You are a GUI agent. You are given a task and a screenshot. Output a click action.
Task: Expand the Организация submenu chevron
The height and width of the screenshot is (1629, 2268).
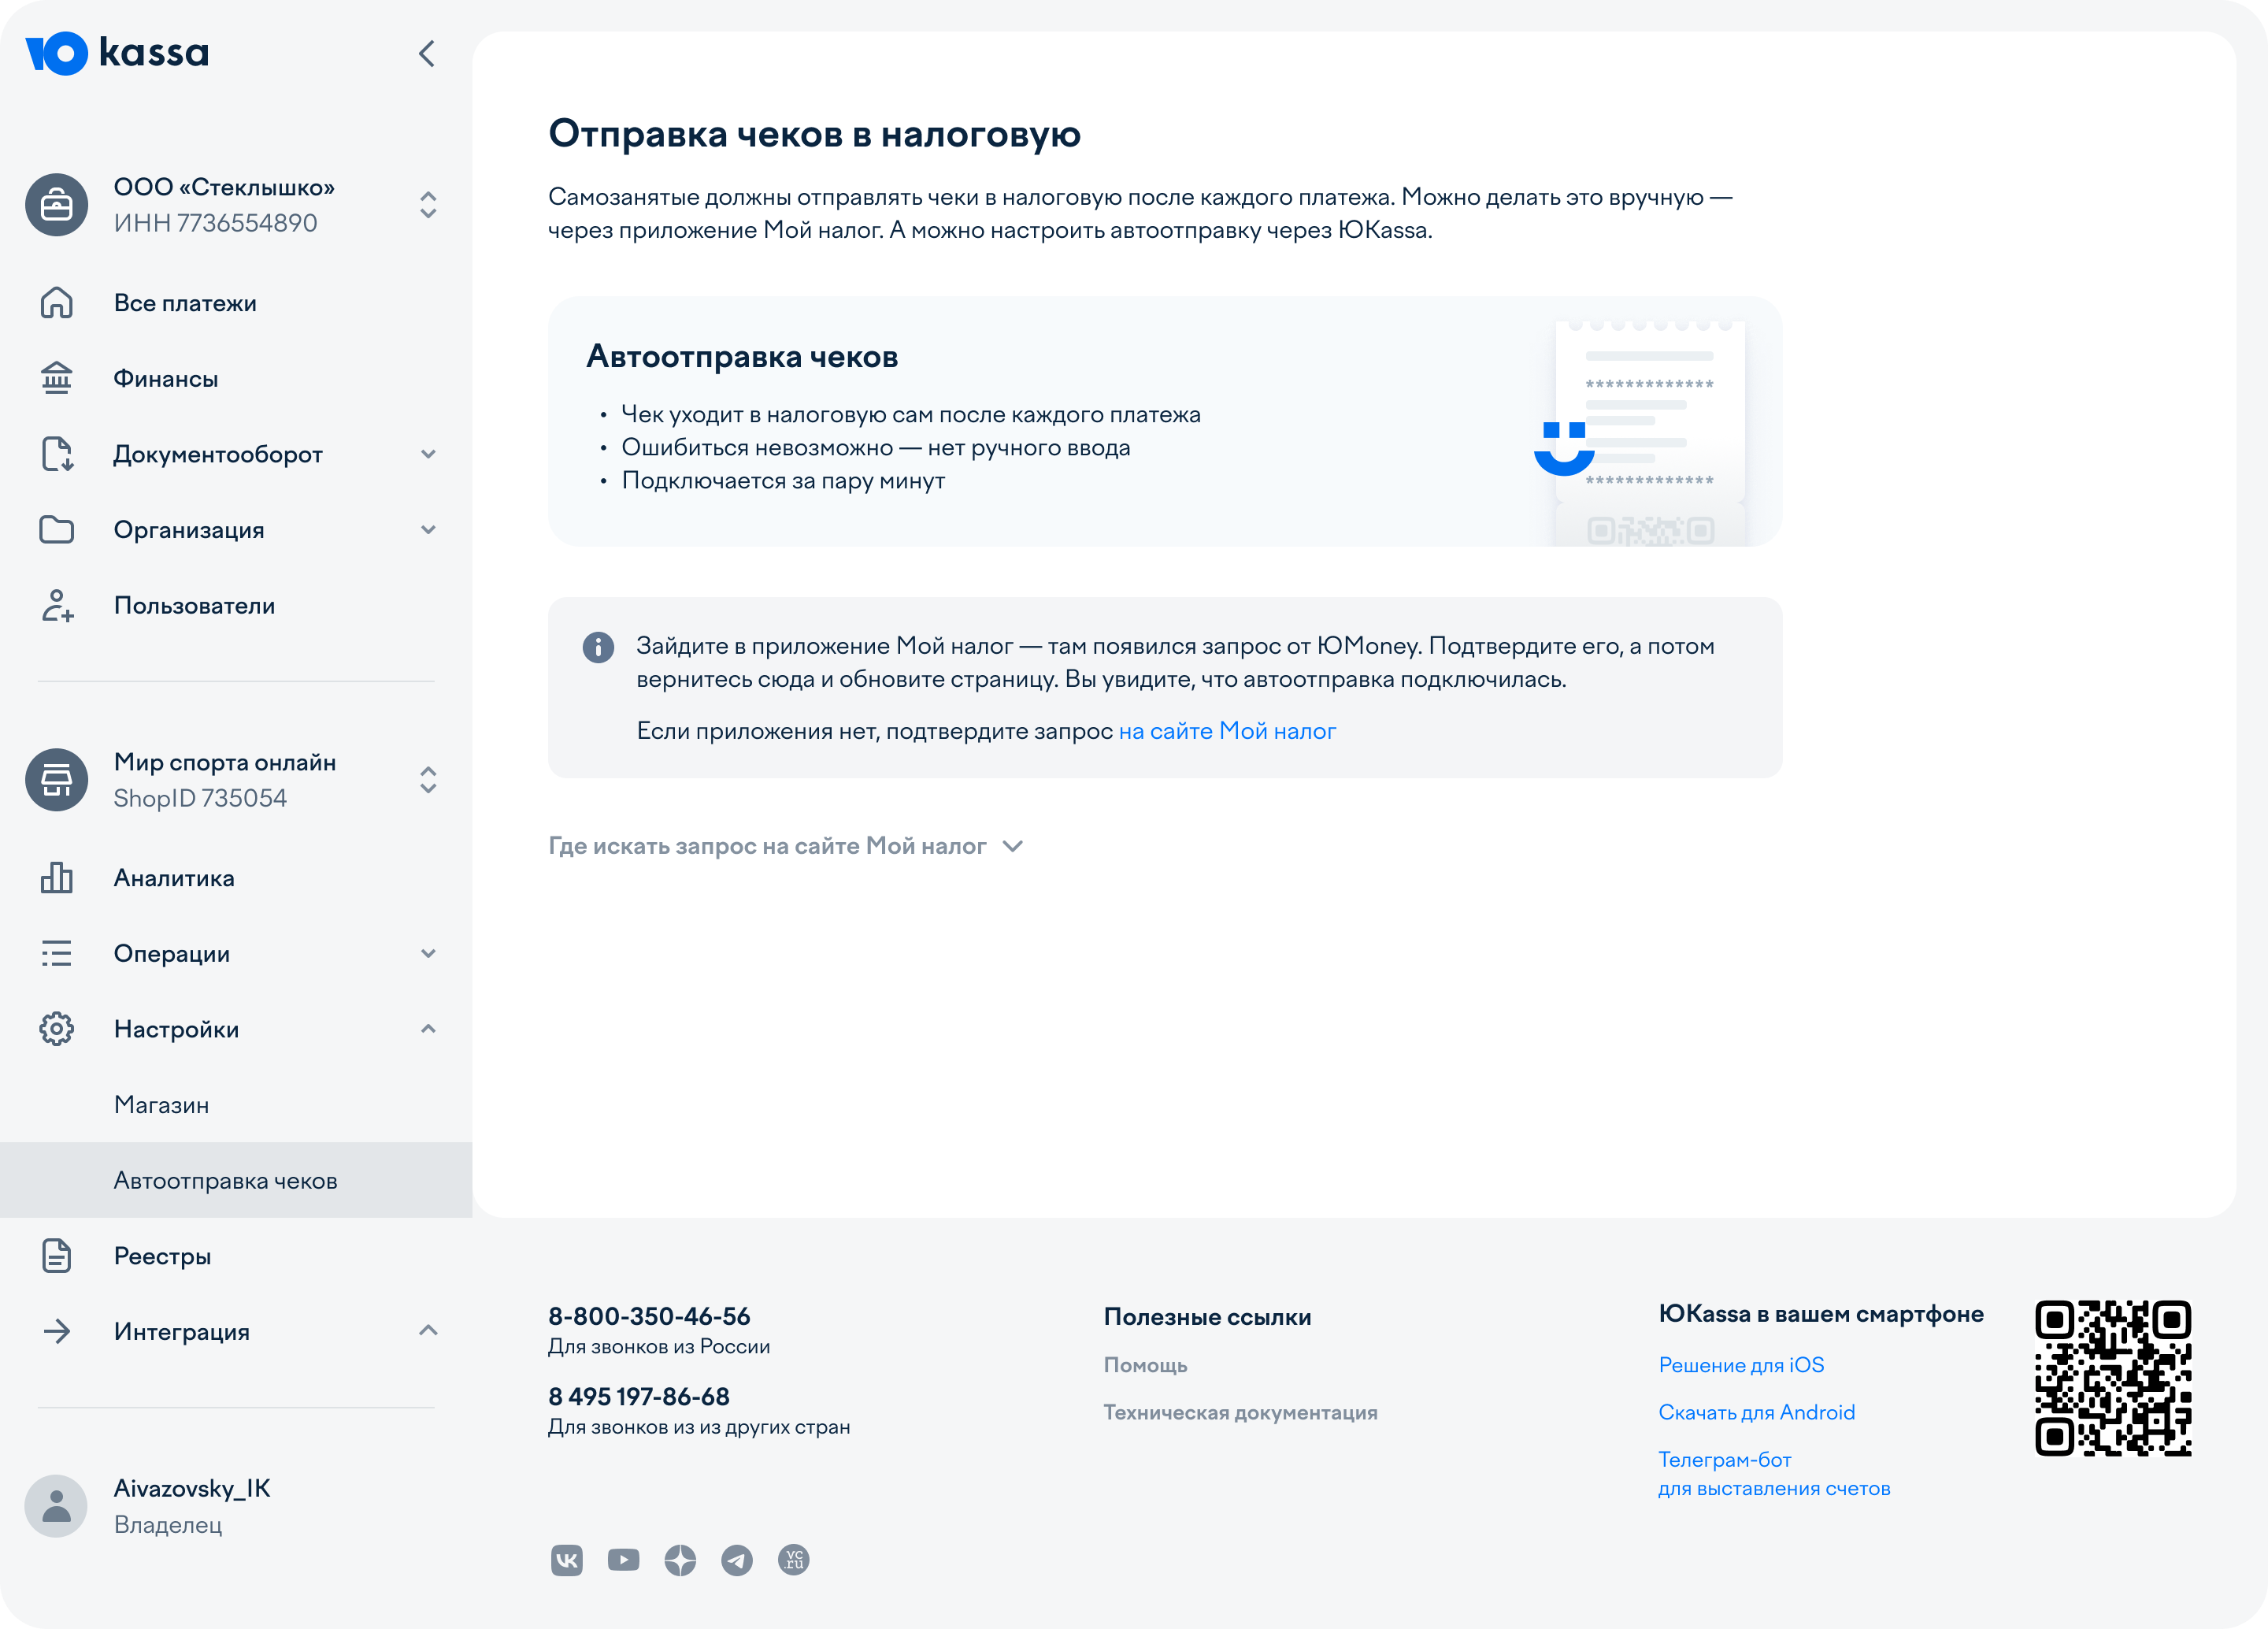point(428,530)
